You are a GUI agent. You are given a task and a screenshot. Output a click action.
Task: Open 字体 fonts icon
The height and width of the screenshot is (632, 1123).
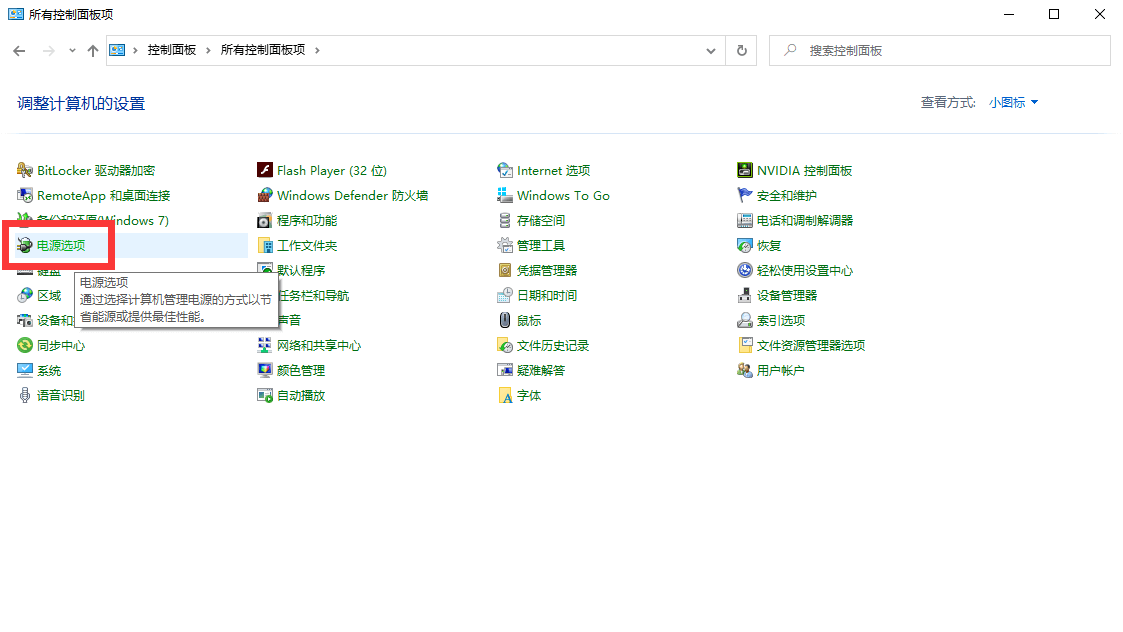[x=505, y=396]
